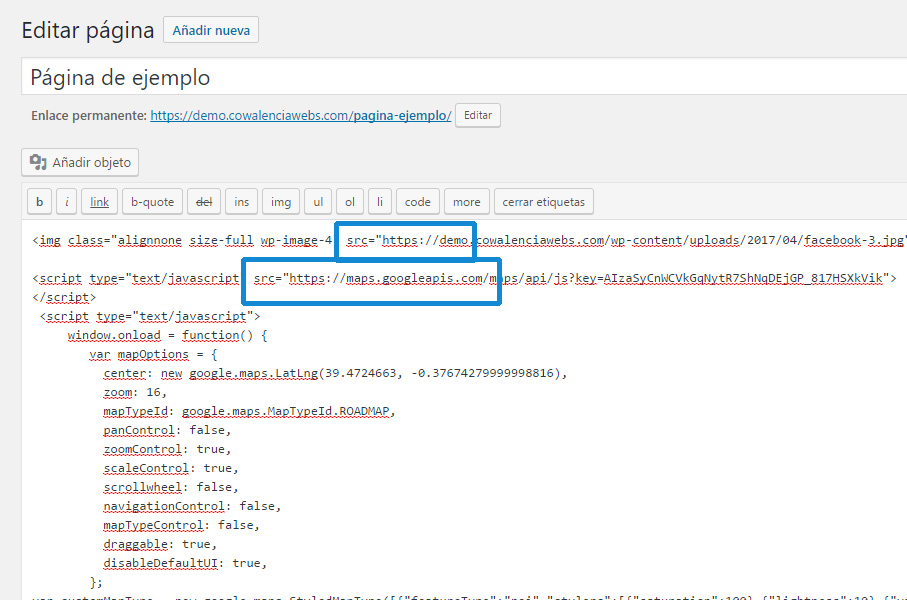Insert bold tag with b button
Screen dimensions: 907x600
[x=39, y=202]
